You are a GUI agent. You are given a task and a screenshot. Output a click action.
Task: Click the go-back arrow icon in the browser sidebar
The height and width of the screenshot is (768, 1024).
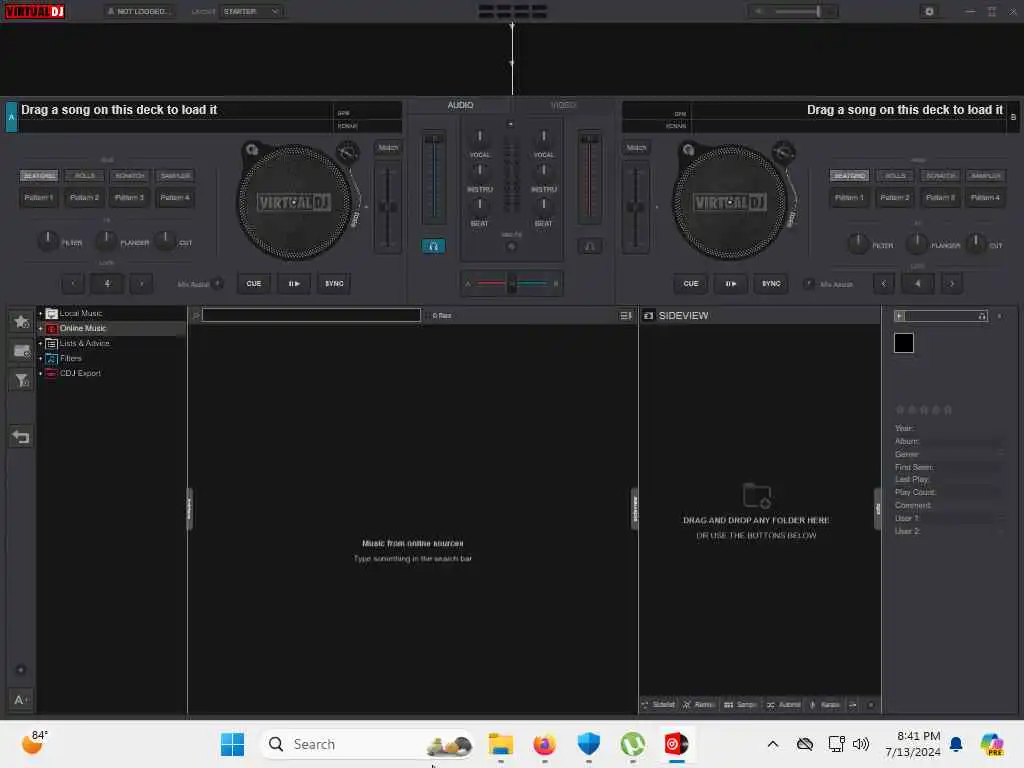(21, 437)
